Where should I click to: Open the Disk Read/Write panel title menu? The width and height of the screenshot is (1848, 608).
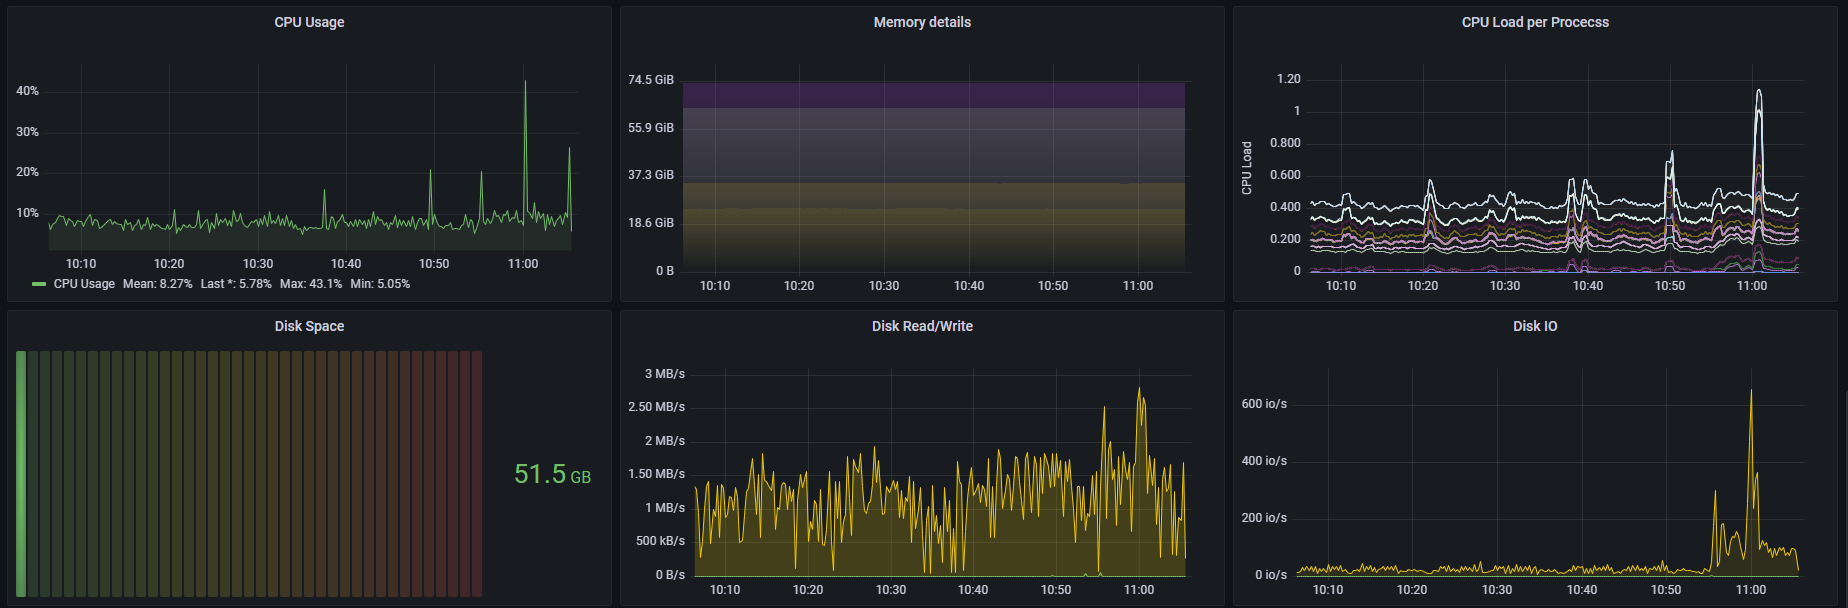[922, 326]
